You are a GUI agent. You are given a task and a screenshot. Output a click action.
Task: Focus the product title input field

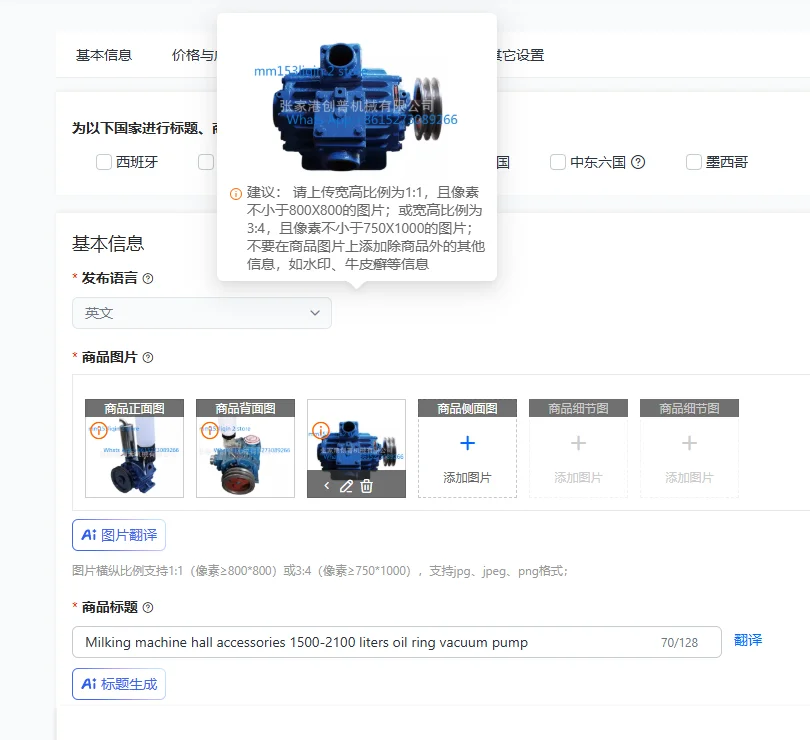(397, 642)
